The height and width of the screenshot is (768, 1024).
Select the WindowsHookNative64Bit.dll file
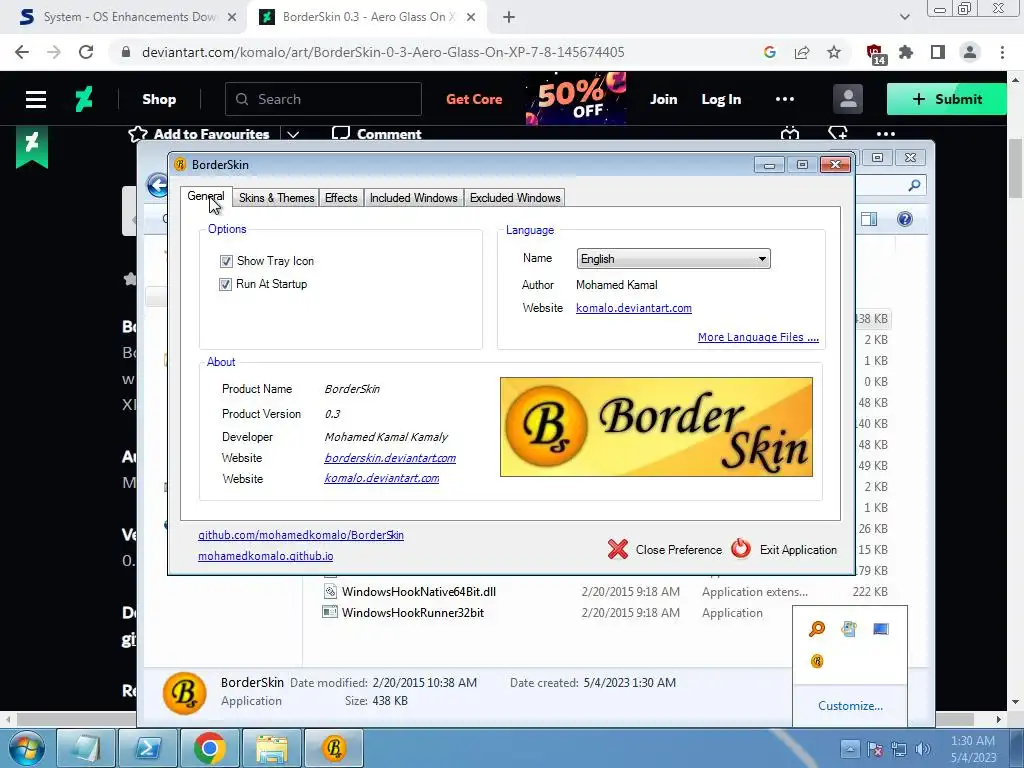coord(418,592)
